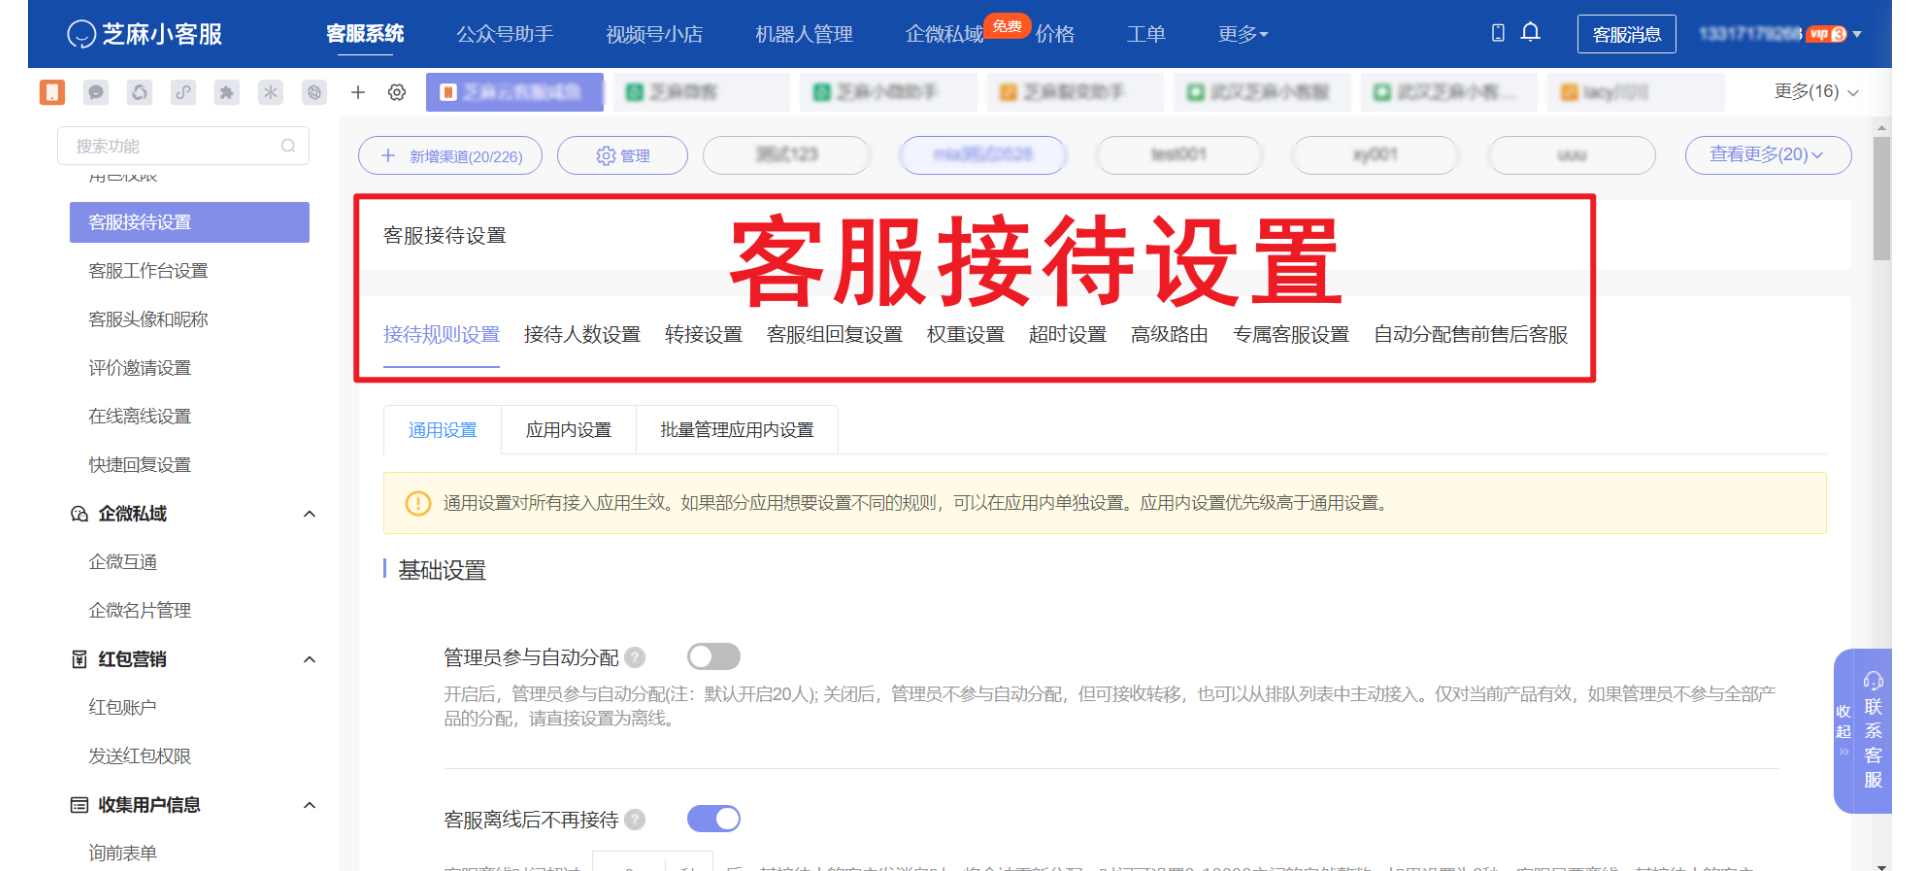Open 视频号小店 top menu
This screenshot has height=871, width=1920.
coord(654,34)
